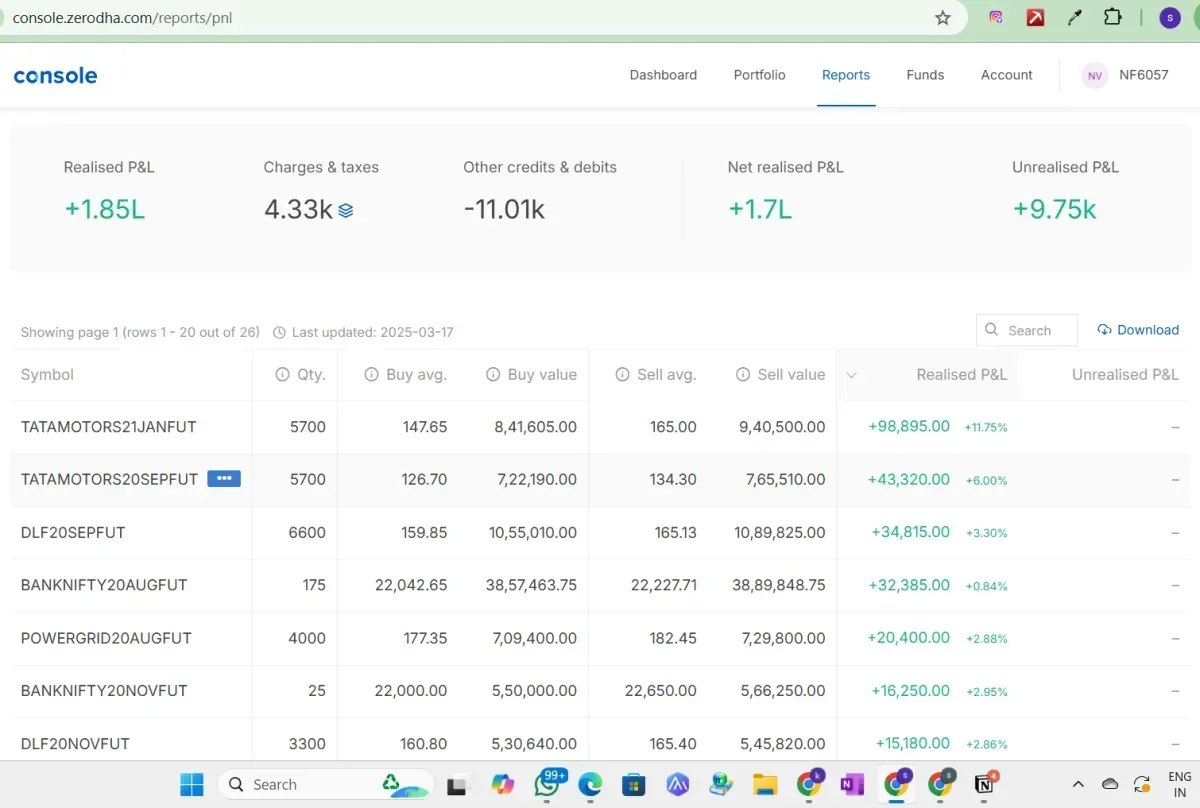1200x808 pixels.
Task: Click the -11.01k other credits figure
Action: click(504, 209)
